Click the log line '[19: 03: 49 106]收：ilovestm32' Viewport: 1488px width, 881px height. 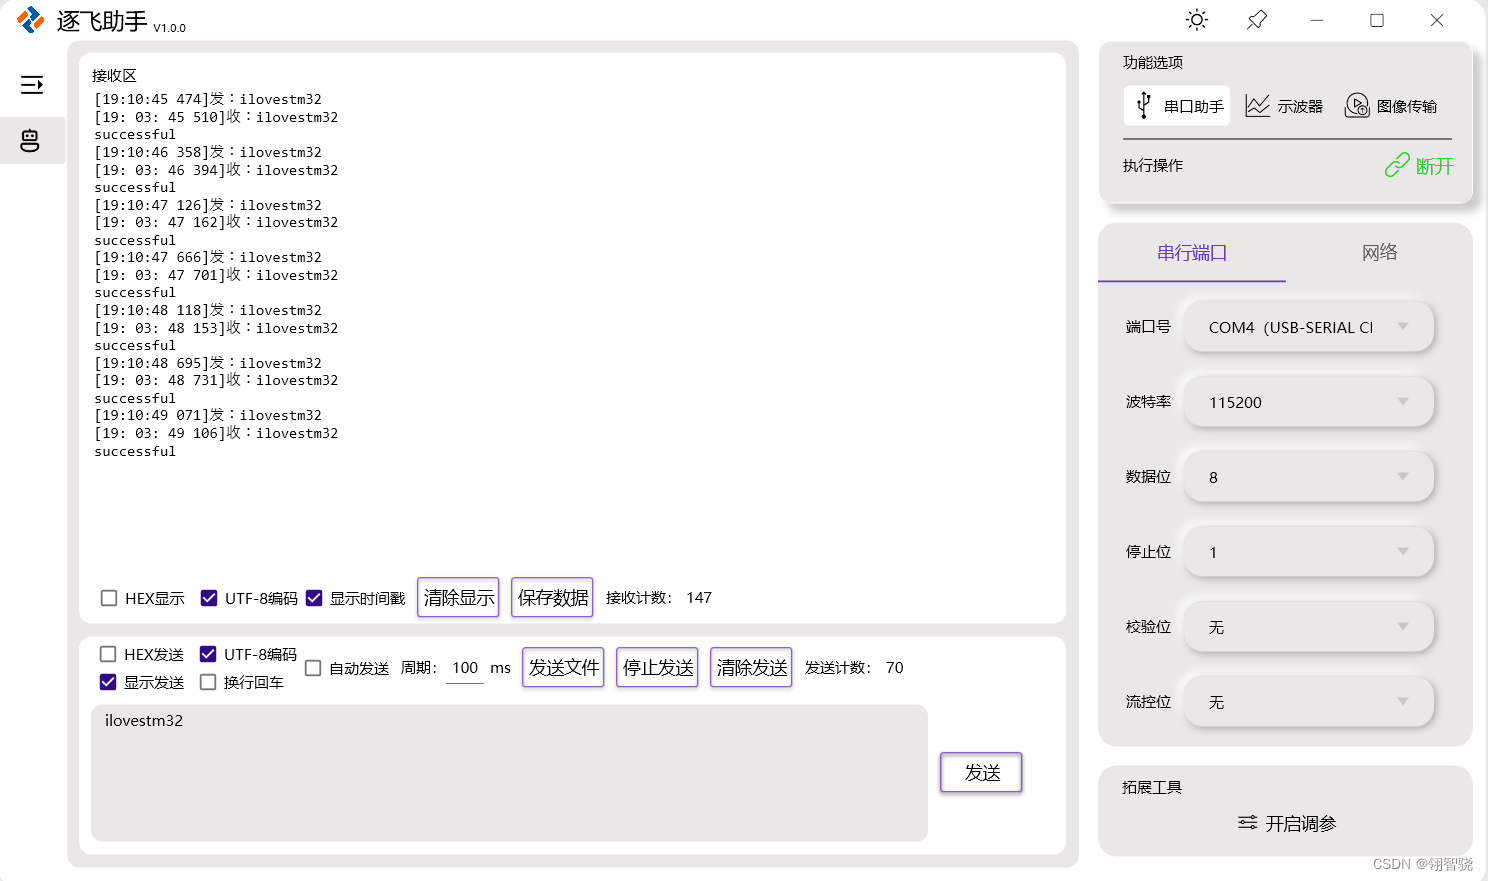216,433
